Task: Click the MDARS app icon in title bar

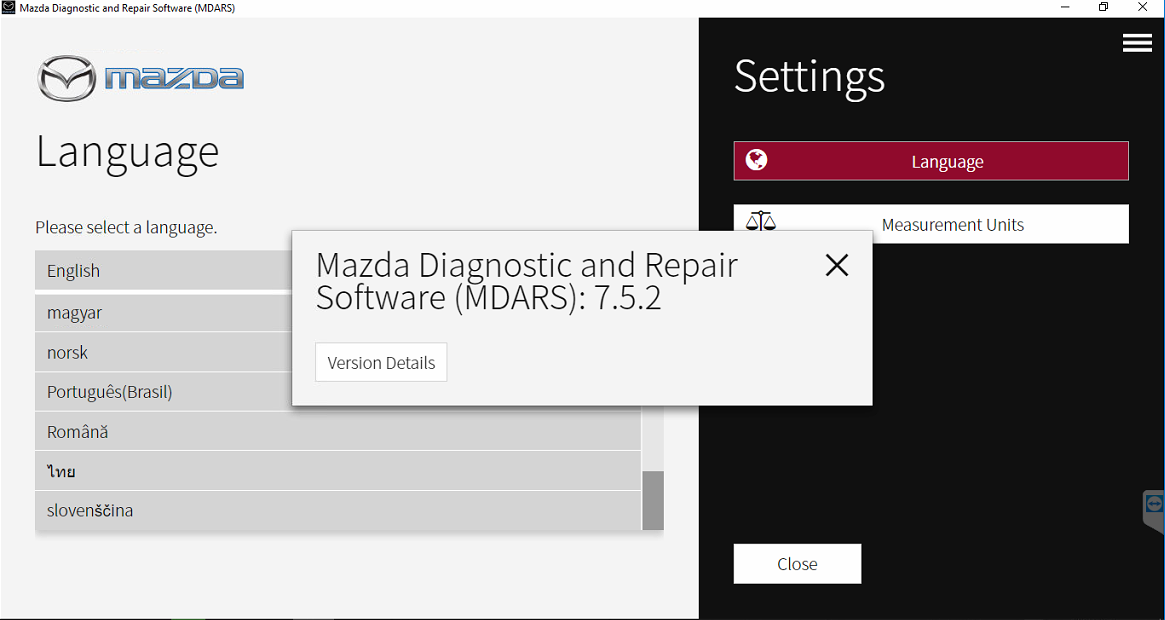Action: 9,8
